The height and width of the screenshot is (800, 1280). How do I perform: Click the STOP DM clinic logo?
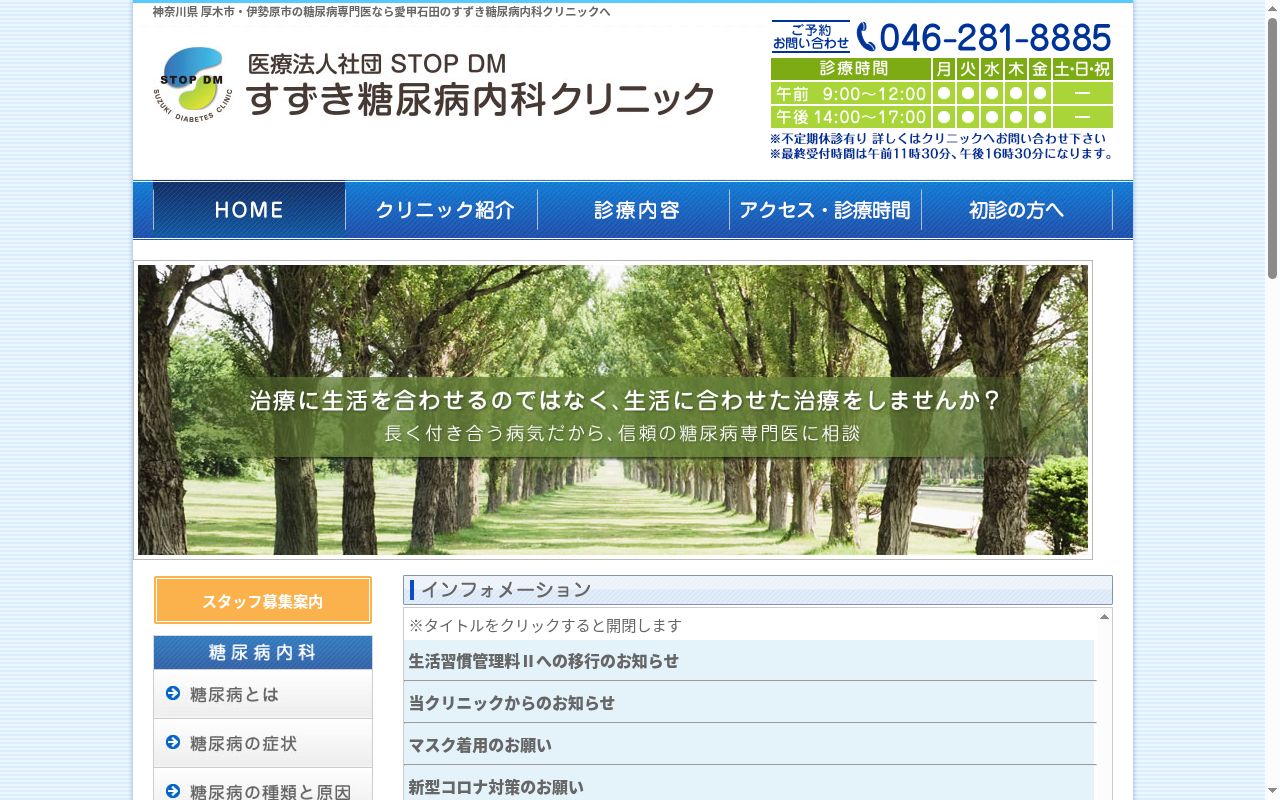click(194, 84)
